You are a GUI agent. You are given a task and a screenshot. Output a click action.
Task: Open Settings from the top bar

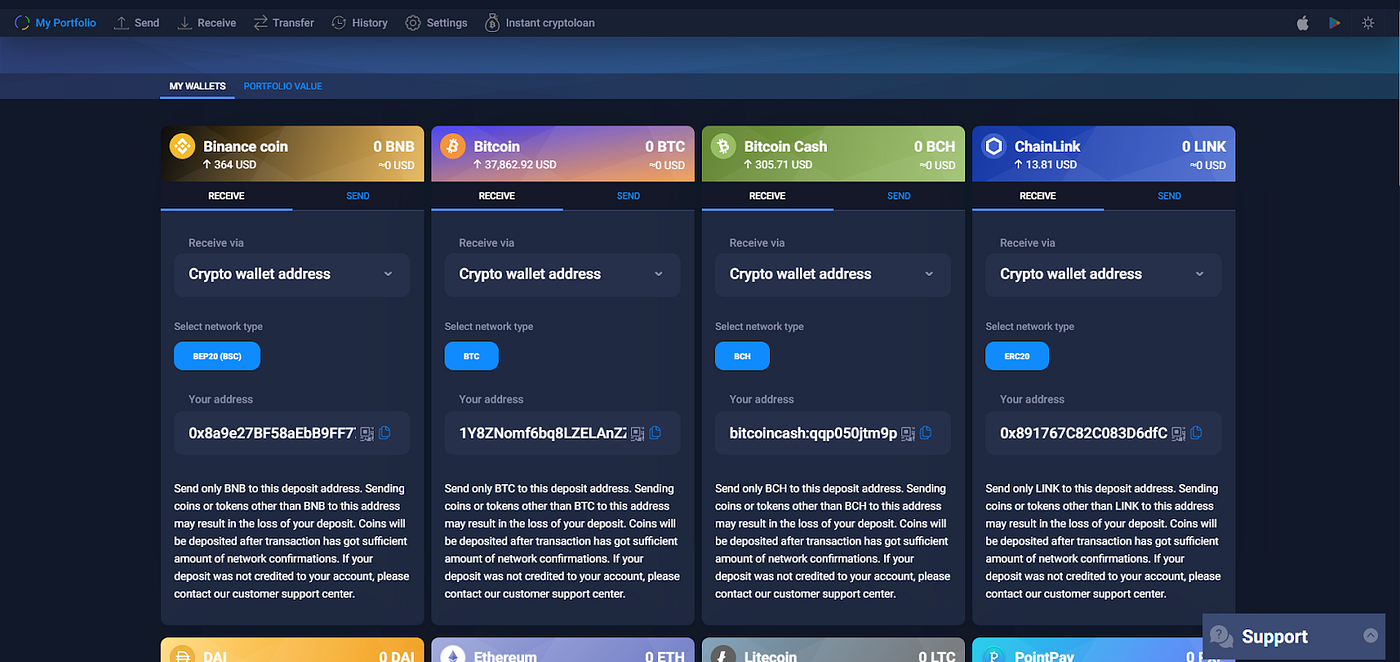[436, 22]
